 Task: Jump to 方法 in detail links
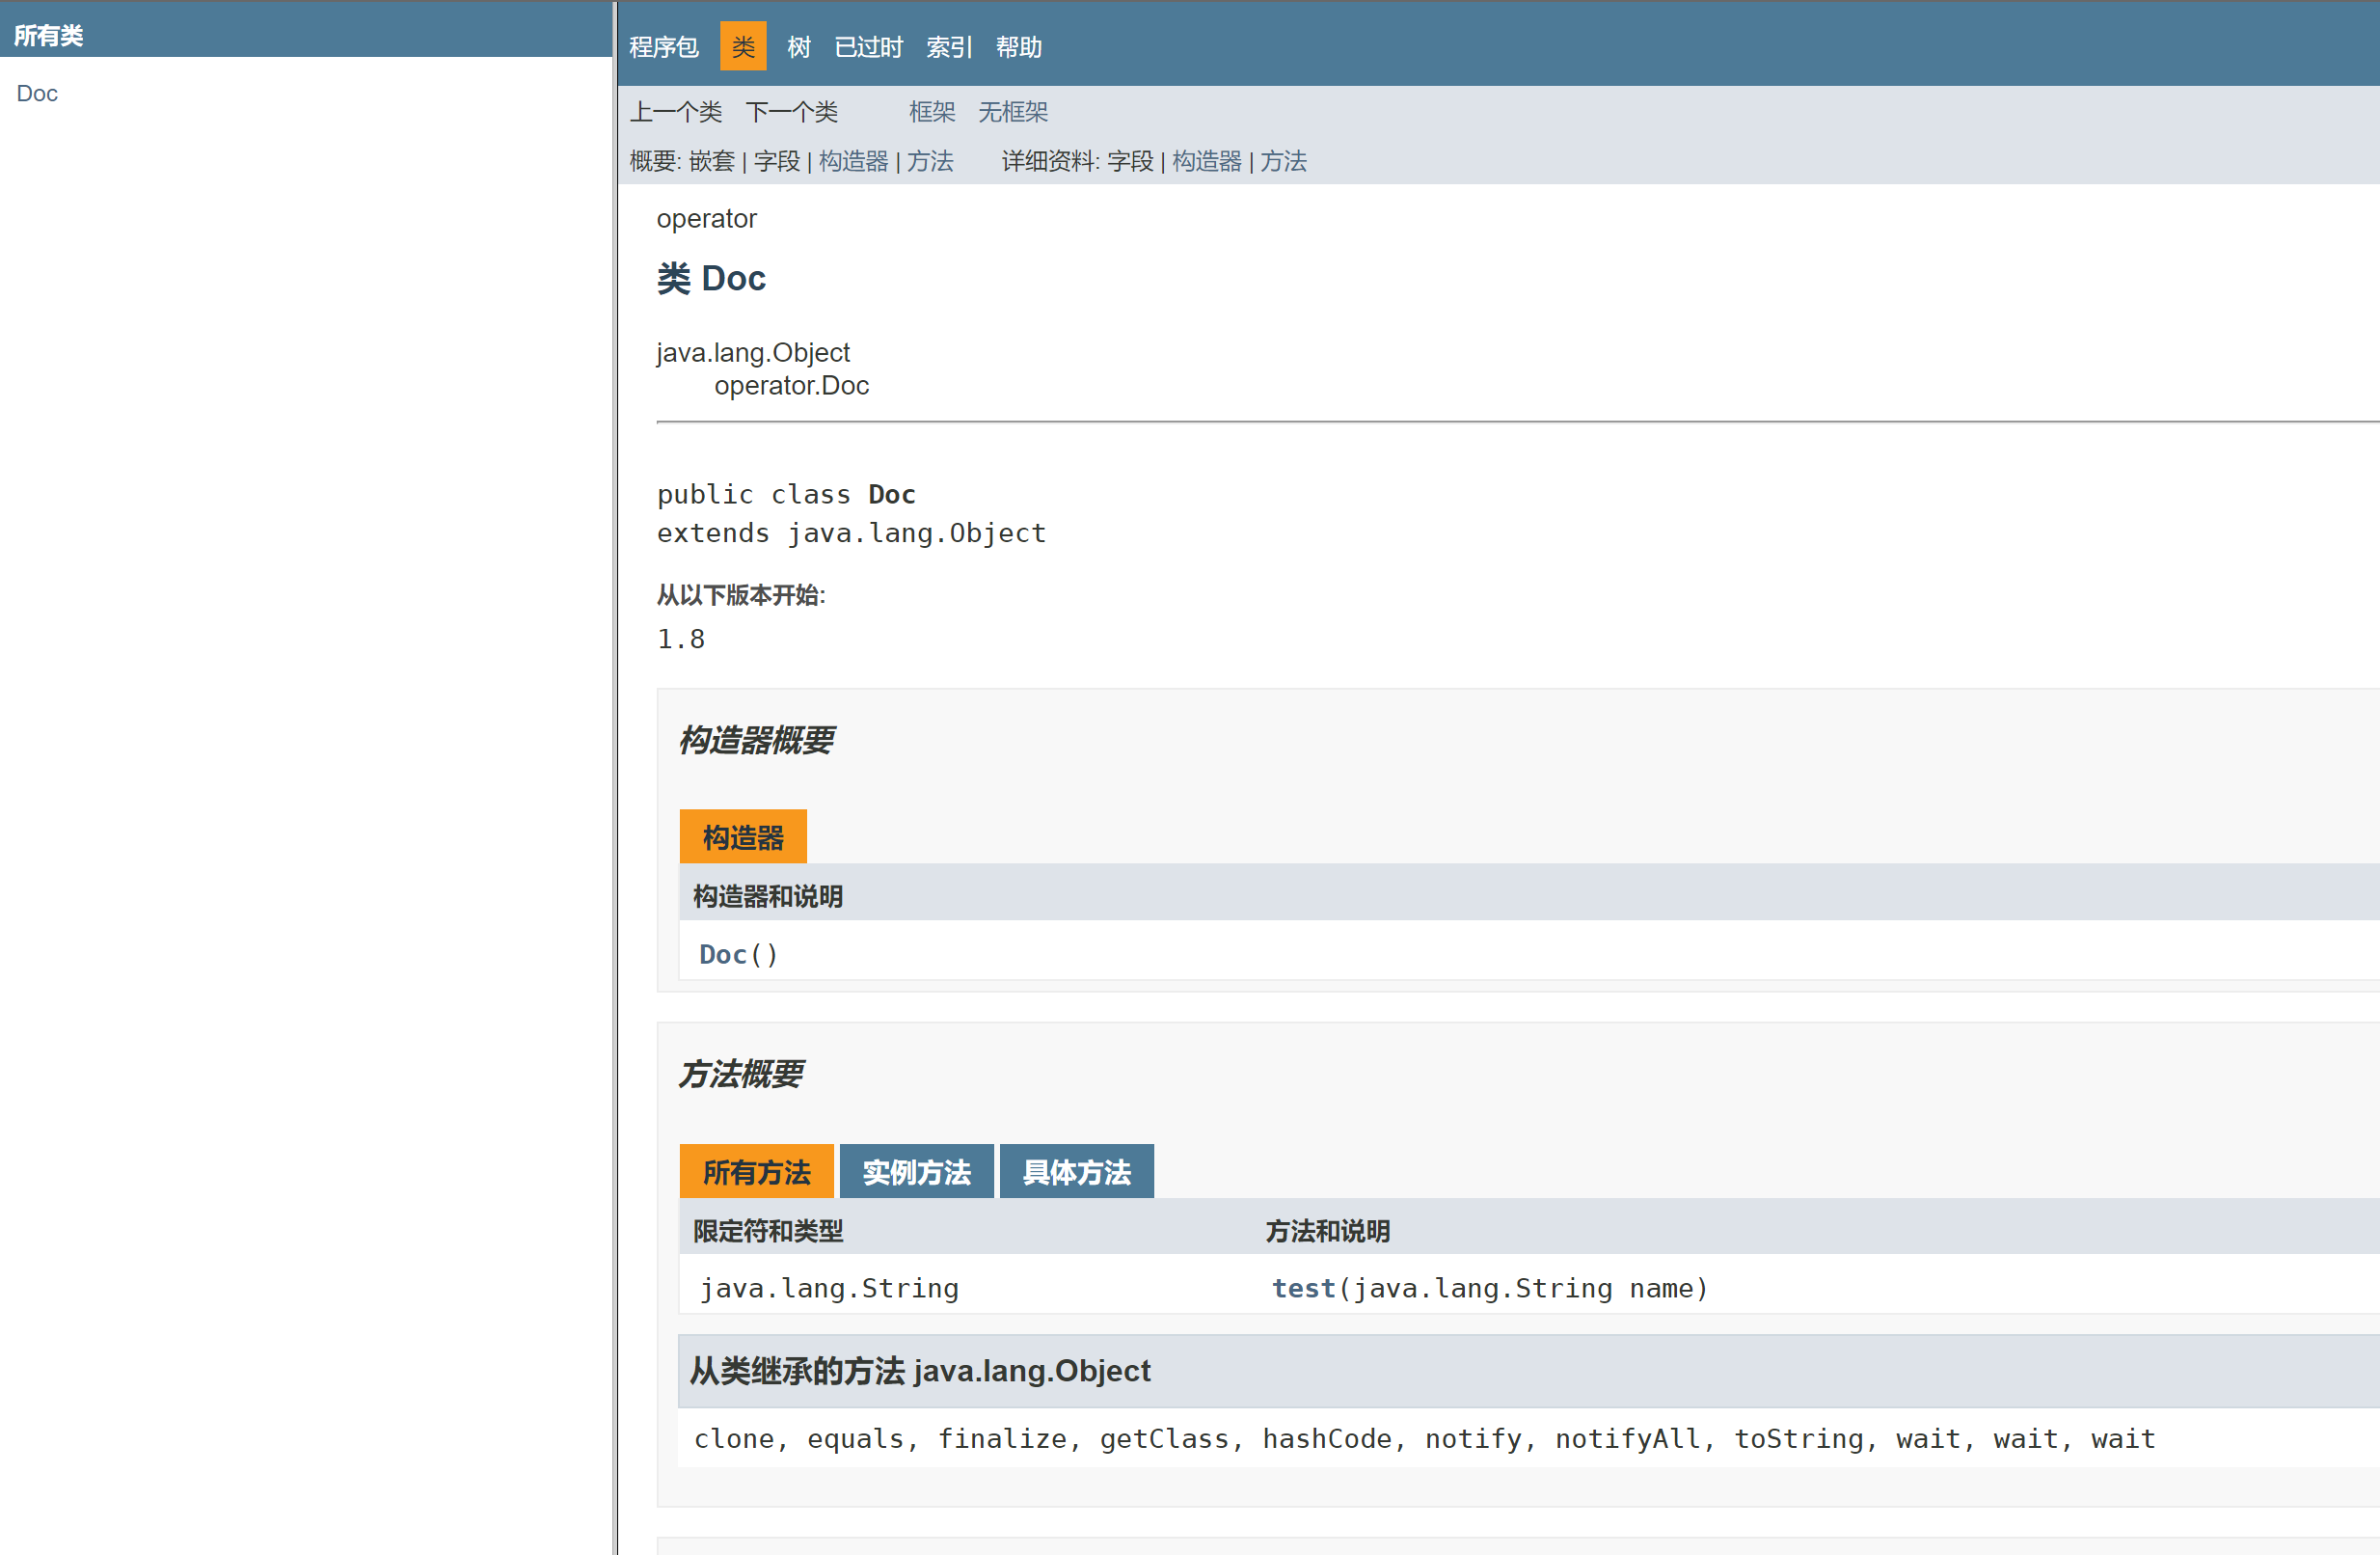1283,161
